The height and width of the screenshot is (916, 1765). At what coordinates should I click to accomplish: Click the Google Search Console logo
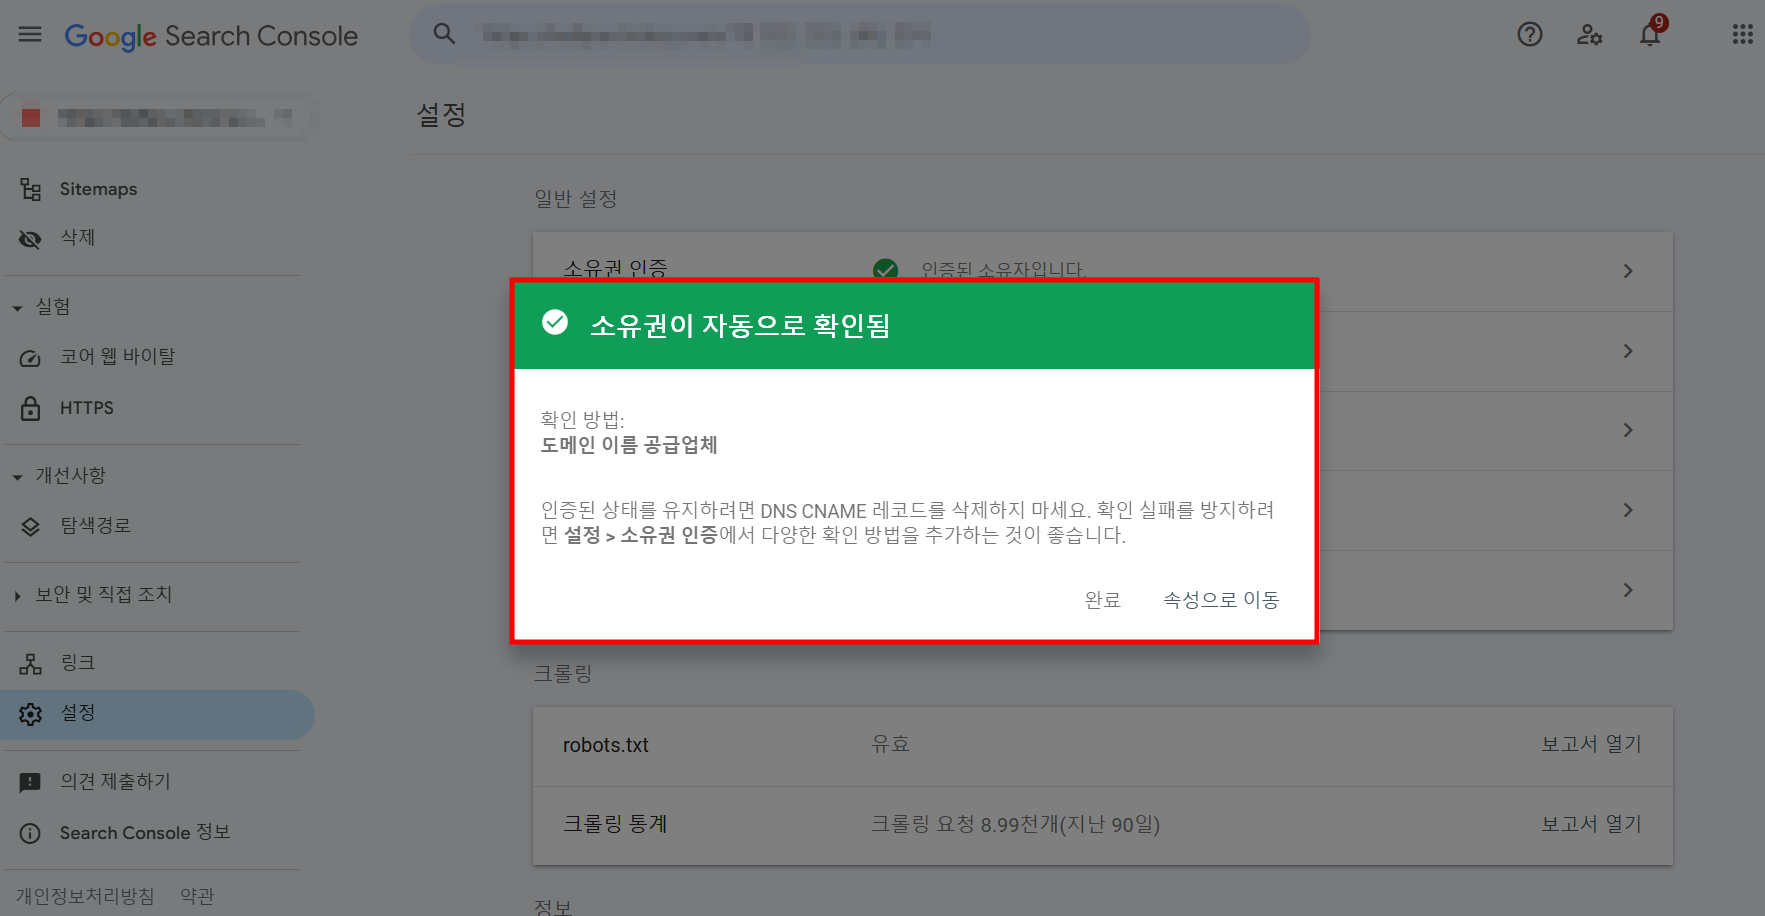[x=211, y=36]
